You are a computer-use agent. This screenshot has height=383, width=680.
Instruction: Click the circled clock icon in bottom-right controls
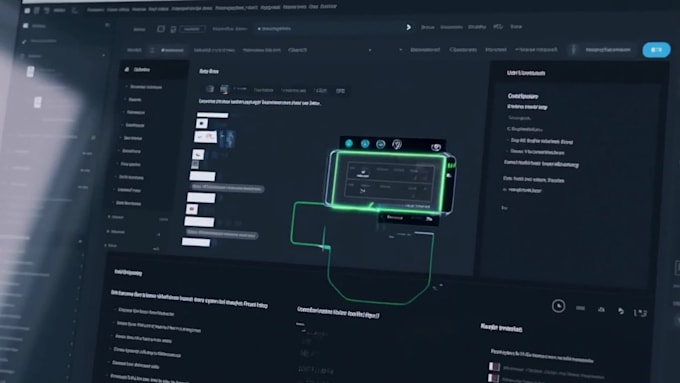pyautogui.click(x=559, y=306)
